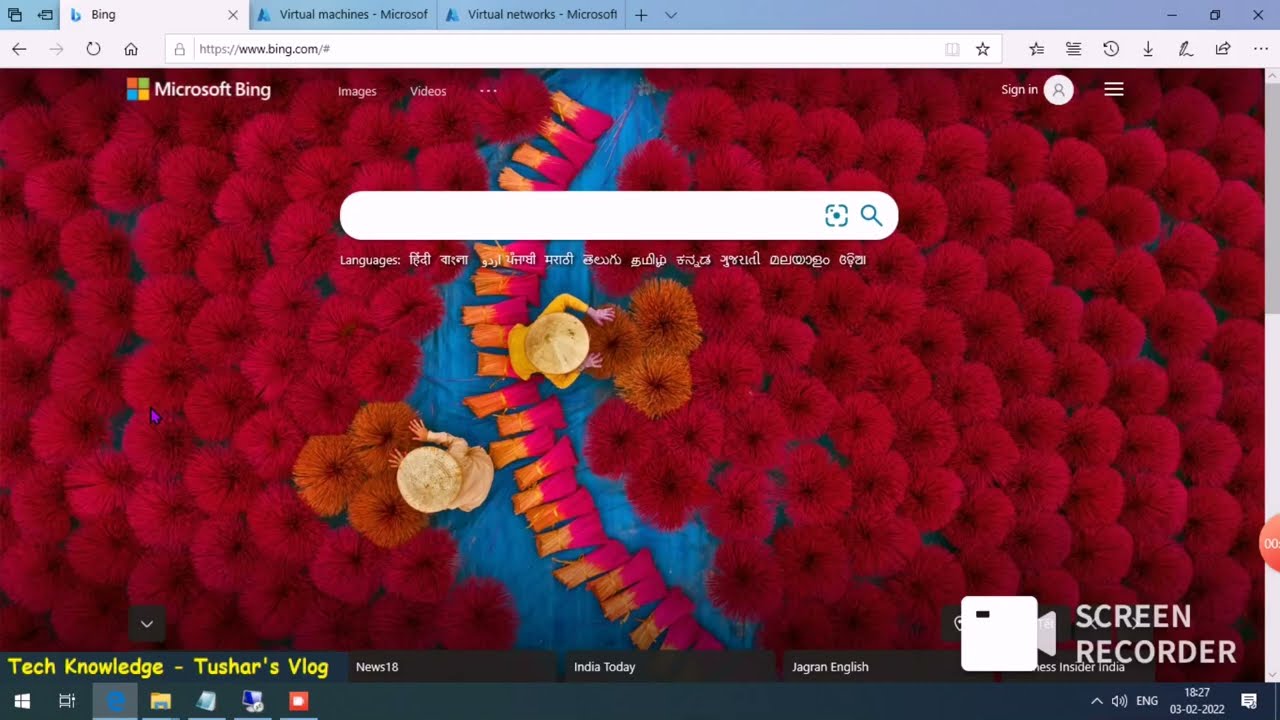This screenshot has width=1280, height=720.
Task: Switch Bing to Kannada language
Action: click(693, 260)
